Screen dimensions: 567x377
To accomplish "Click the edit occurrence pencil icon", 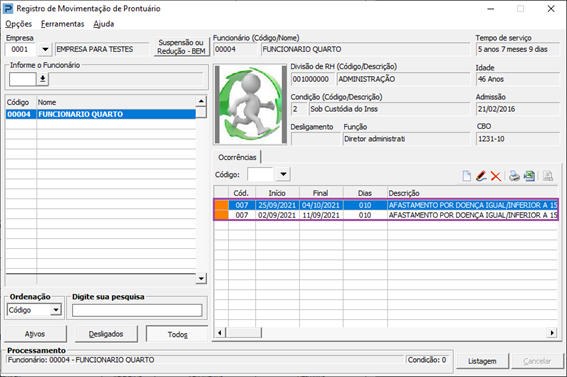I will [x=481, y=176].
